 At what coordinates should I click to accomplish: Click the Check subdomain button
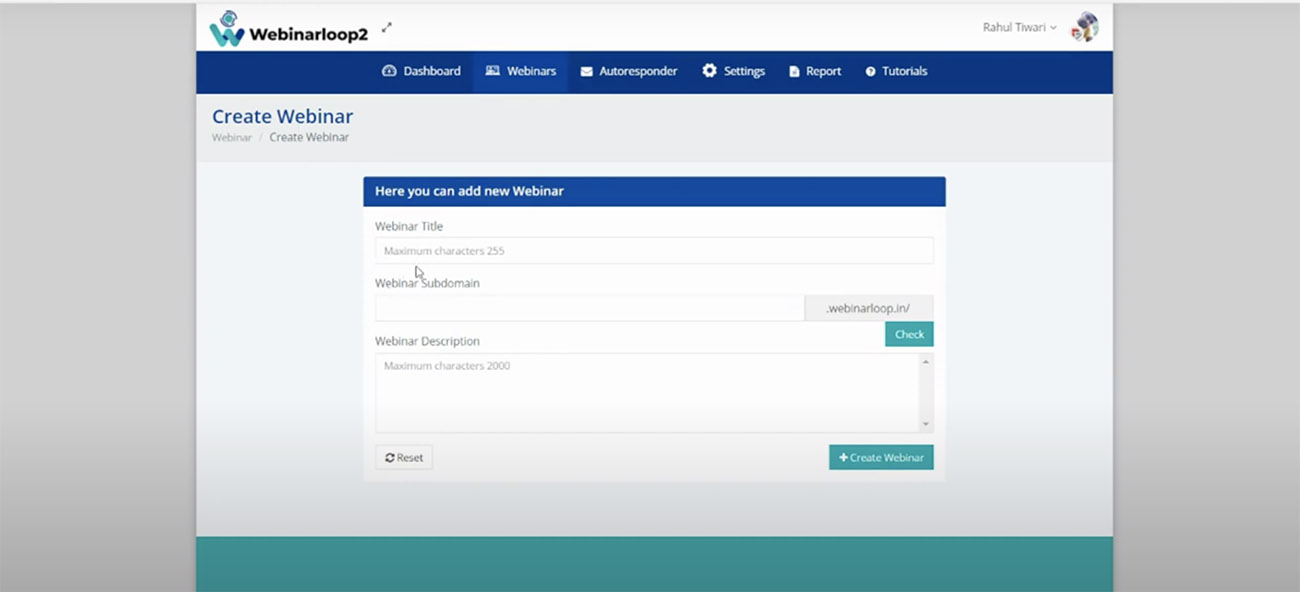pyautogui.click(x=909, y=334)
